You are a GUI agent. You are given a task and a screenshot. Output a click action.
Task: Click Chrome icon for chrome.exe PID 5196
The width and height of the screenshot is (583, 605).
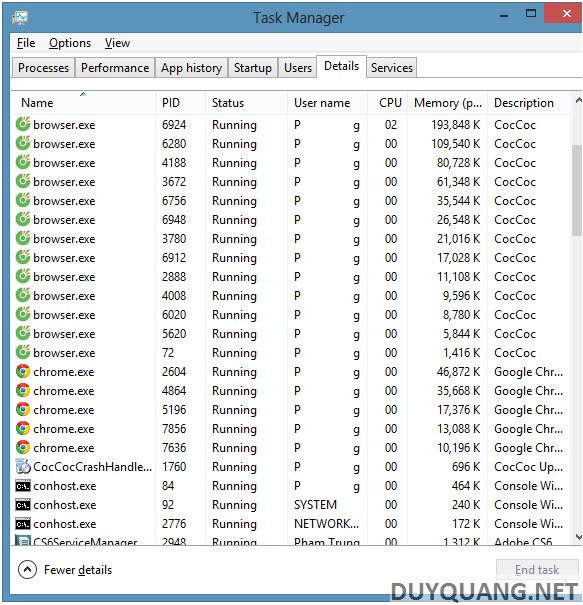pos(23,409)
